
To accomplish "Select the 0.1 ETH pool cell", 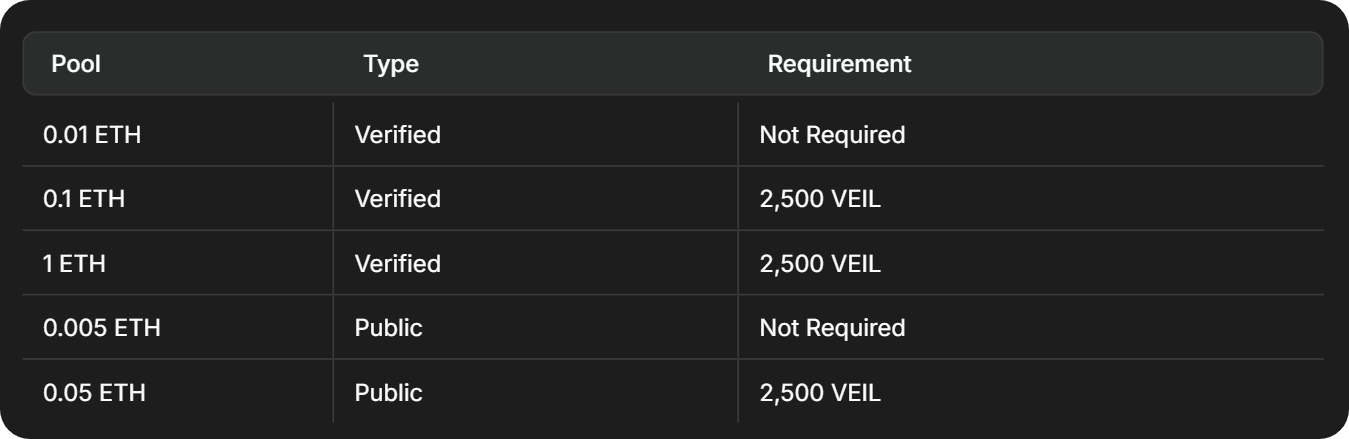I will click(x=84, y=199).
